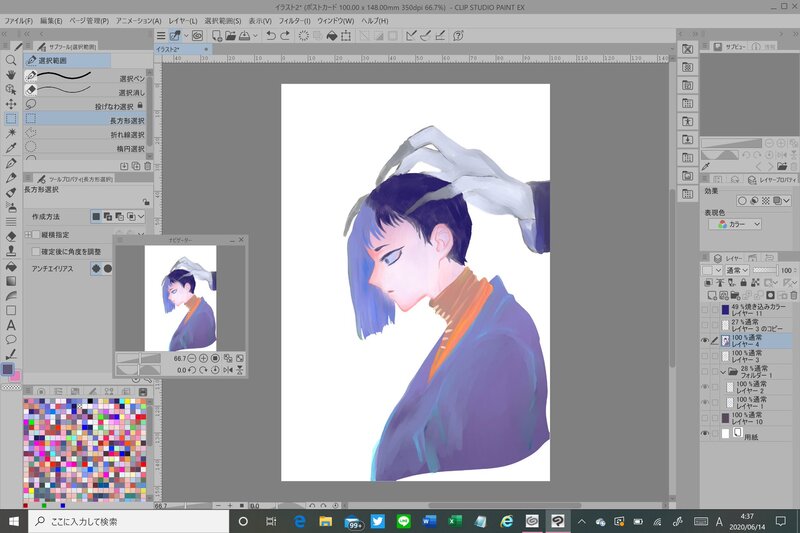Click Delete layer trash icon in Layer panel
This screenshot has height=533, width=800.
[793, 295]
